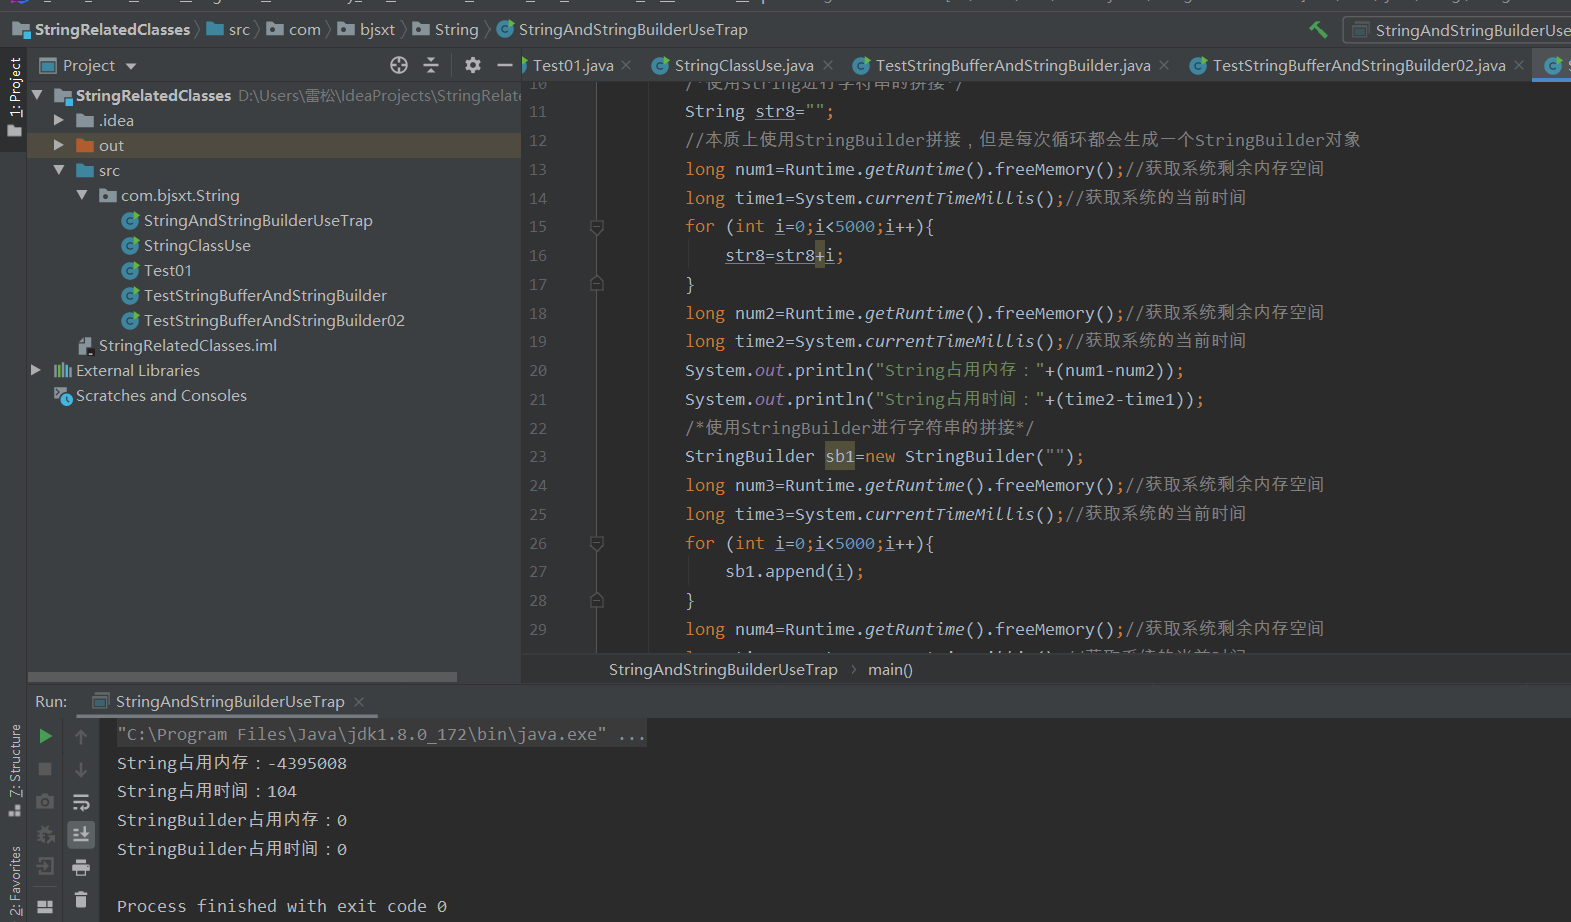Image resolution: width=1571 pixels, height=922 pixels.
Task: Click the Restore Layout icon in Run panel
Action: point(45,906)
